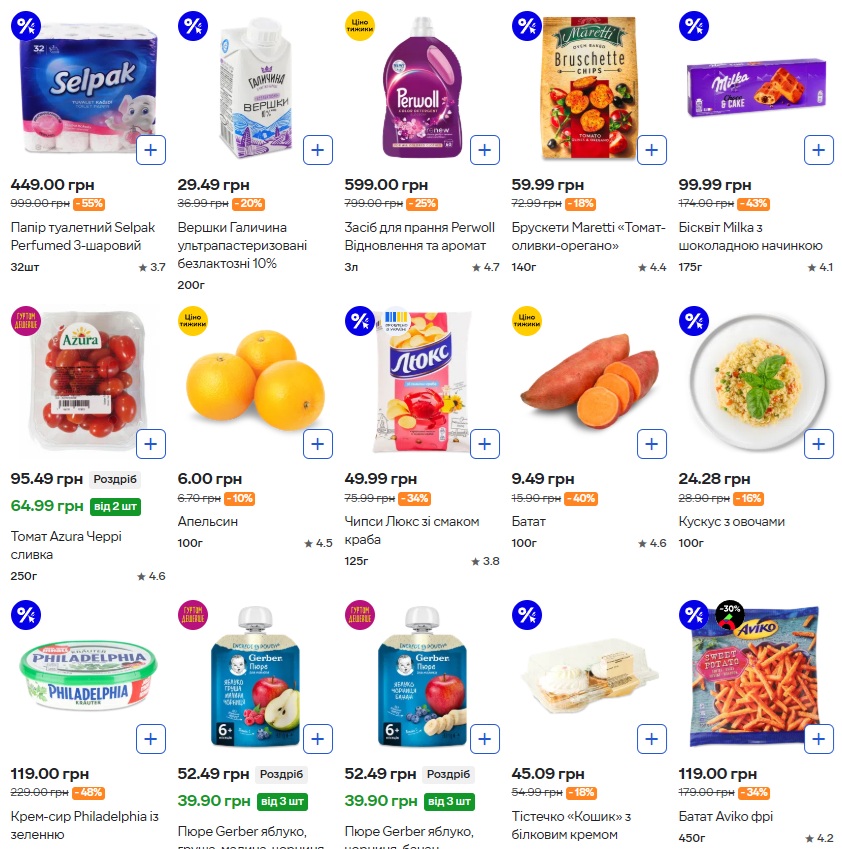Screen dimensions: 842x849
Task: Add Selpak toilet paper to cart
Action: click(x=150, y=151)
